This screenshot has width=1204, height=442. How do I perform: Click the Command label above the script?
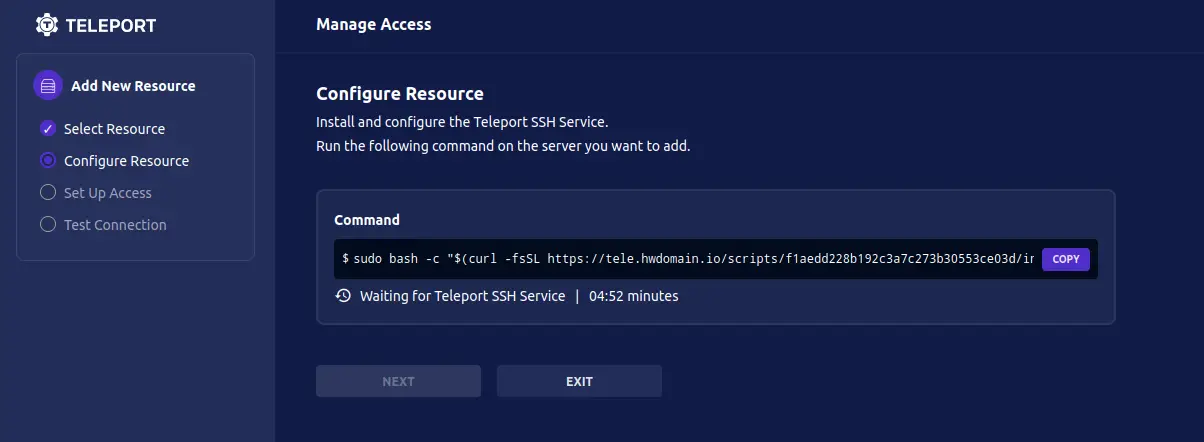(x=367, y=220)
